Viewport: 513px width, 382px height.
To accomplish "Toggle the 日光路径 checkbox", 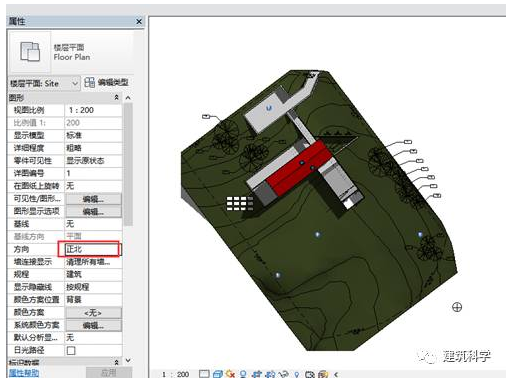I will 71,351.
